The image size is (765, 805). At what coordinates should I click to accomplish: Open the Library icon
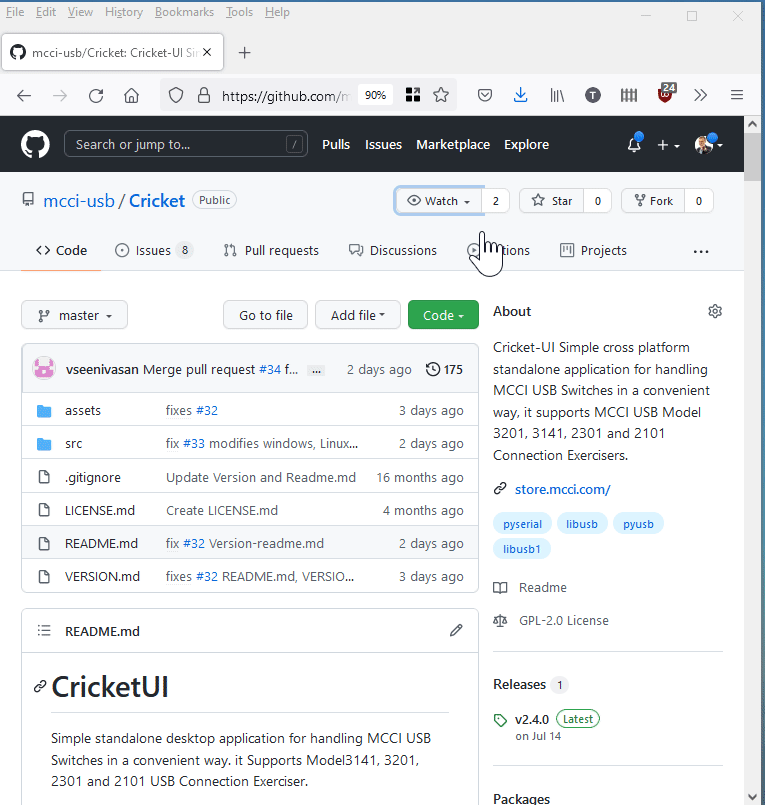pos(557,95)
